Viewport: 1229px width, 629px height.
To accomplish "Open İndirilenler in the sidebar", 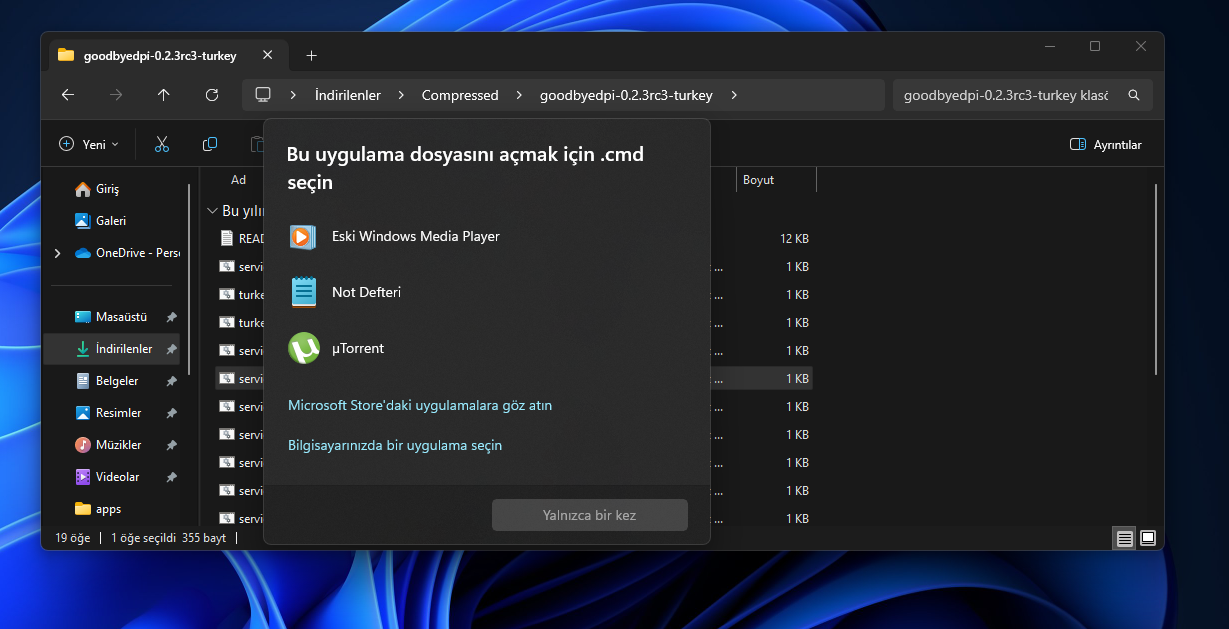I will 112,349.
